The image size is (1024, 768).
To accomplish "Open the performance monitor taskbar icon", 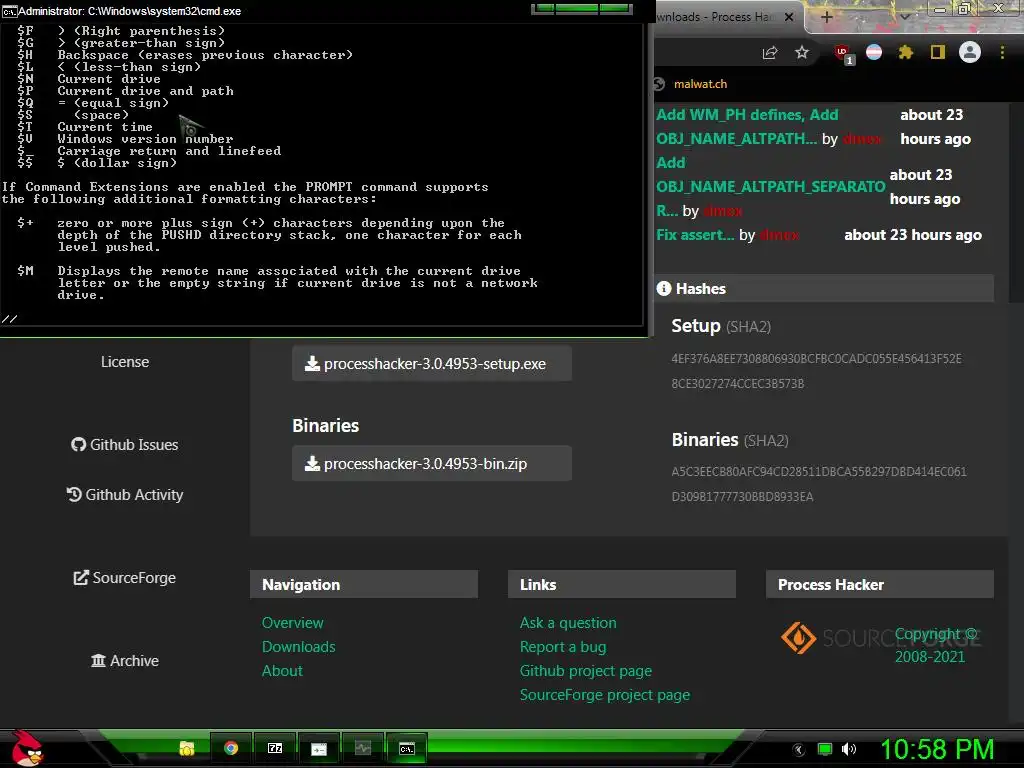I will [362, 748].
